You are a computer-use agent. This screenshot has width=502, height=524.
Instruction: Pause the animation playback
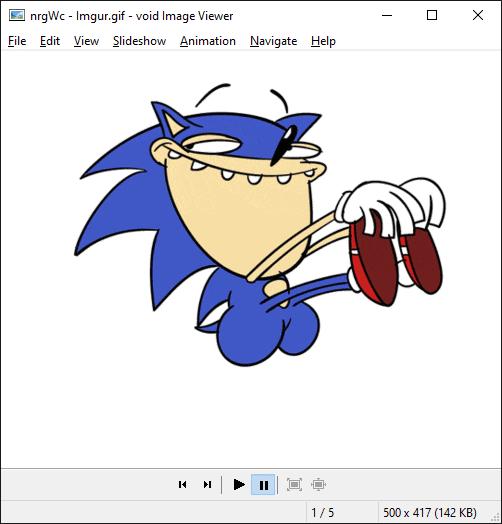(263, 484)
